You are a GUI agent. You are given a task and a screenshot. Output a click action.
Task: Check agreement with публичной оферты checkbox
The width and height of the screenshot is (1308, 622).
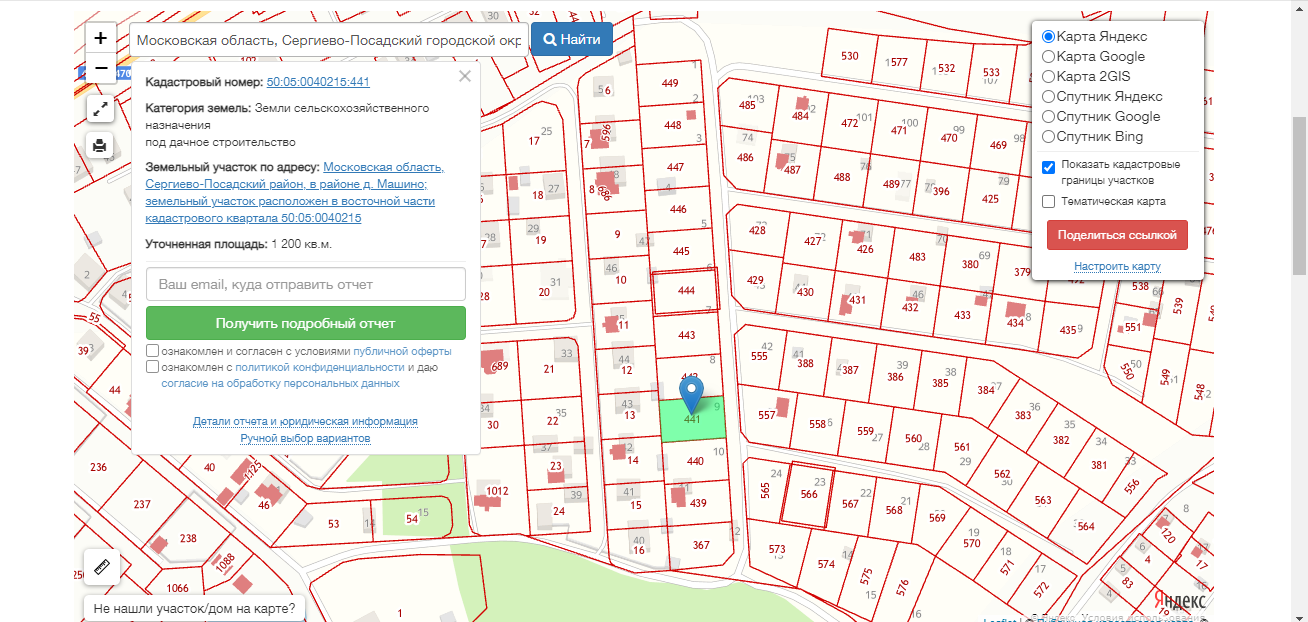pos(153,351)
